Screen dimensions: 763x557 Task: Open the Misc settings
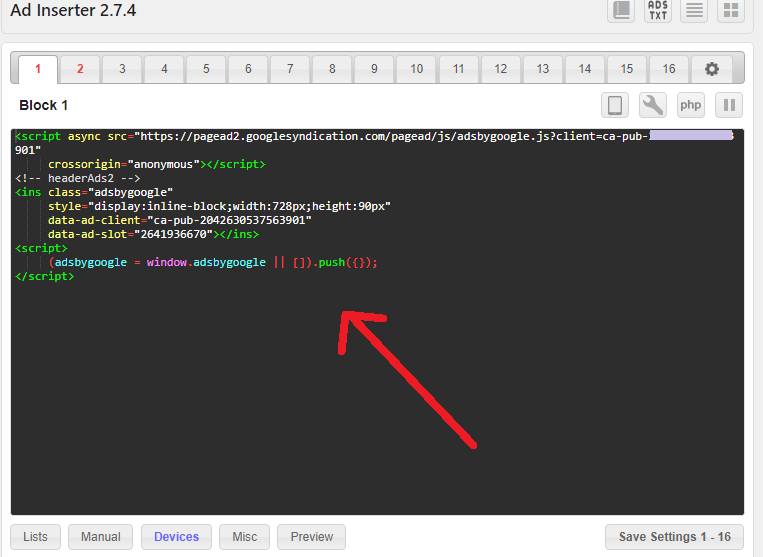[x=245, y=537]
